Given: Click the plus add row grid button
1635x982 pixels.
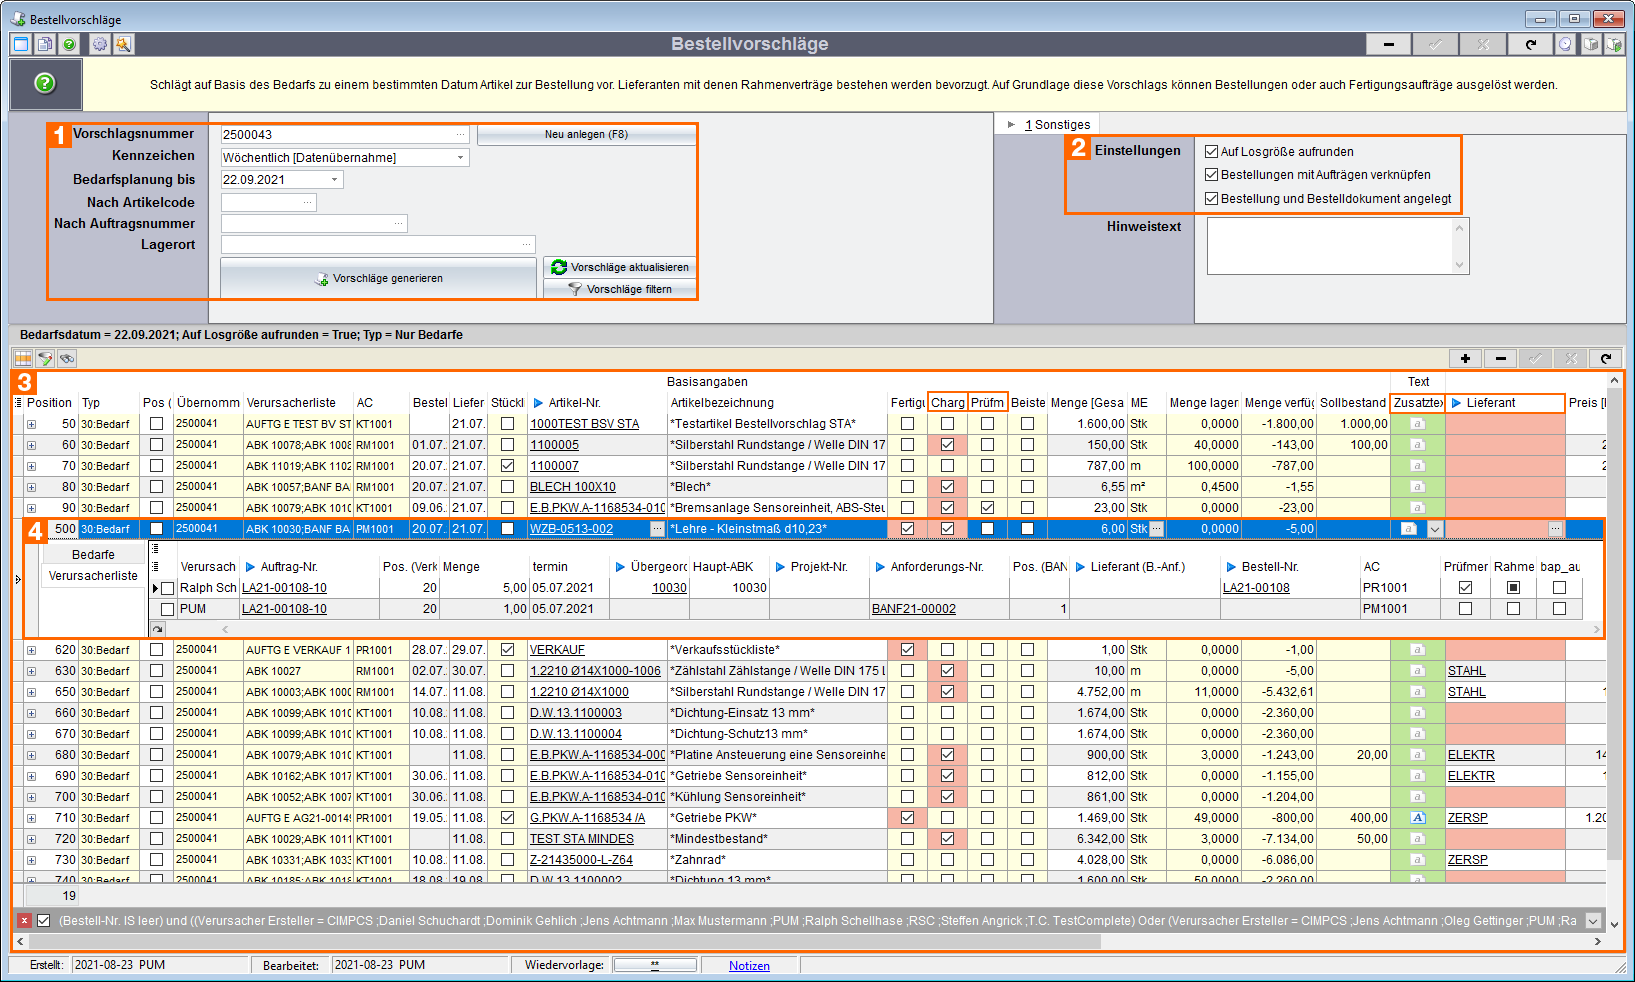Looking at the screenshot, I should (x=1465, y=358).
